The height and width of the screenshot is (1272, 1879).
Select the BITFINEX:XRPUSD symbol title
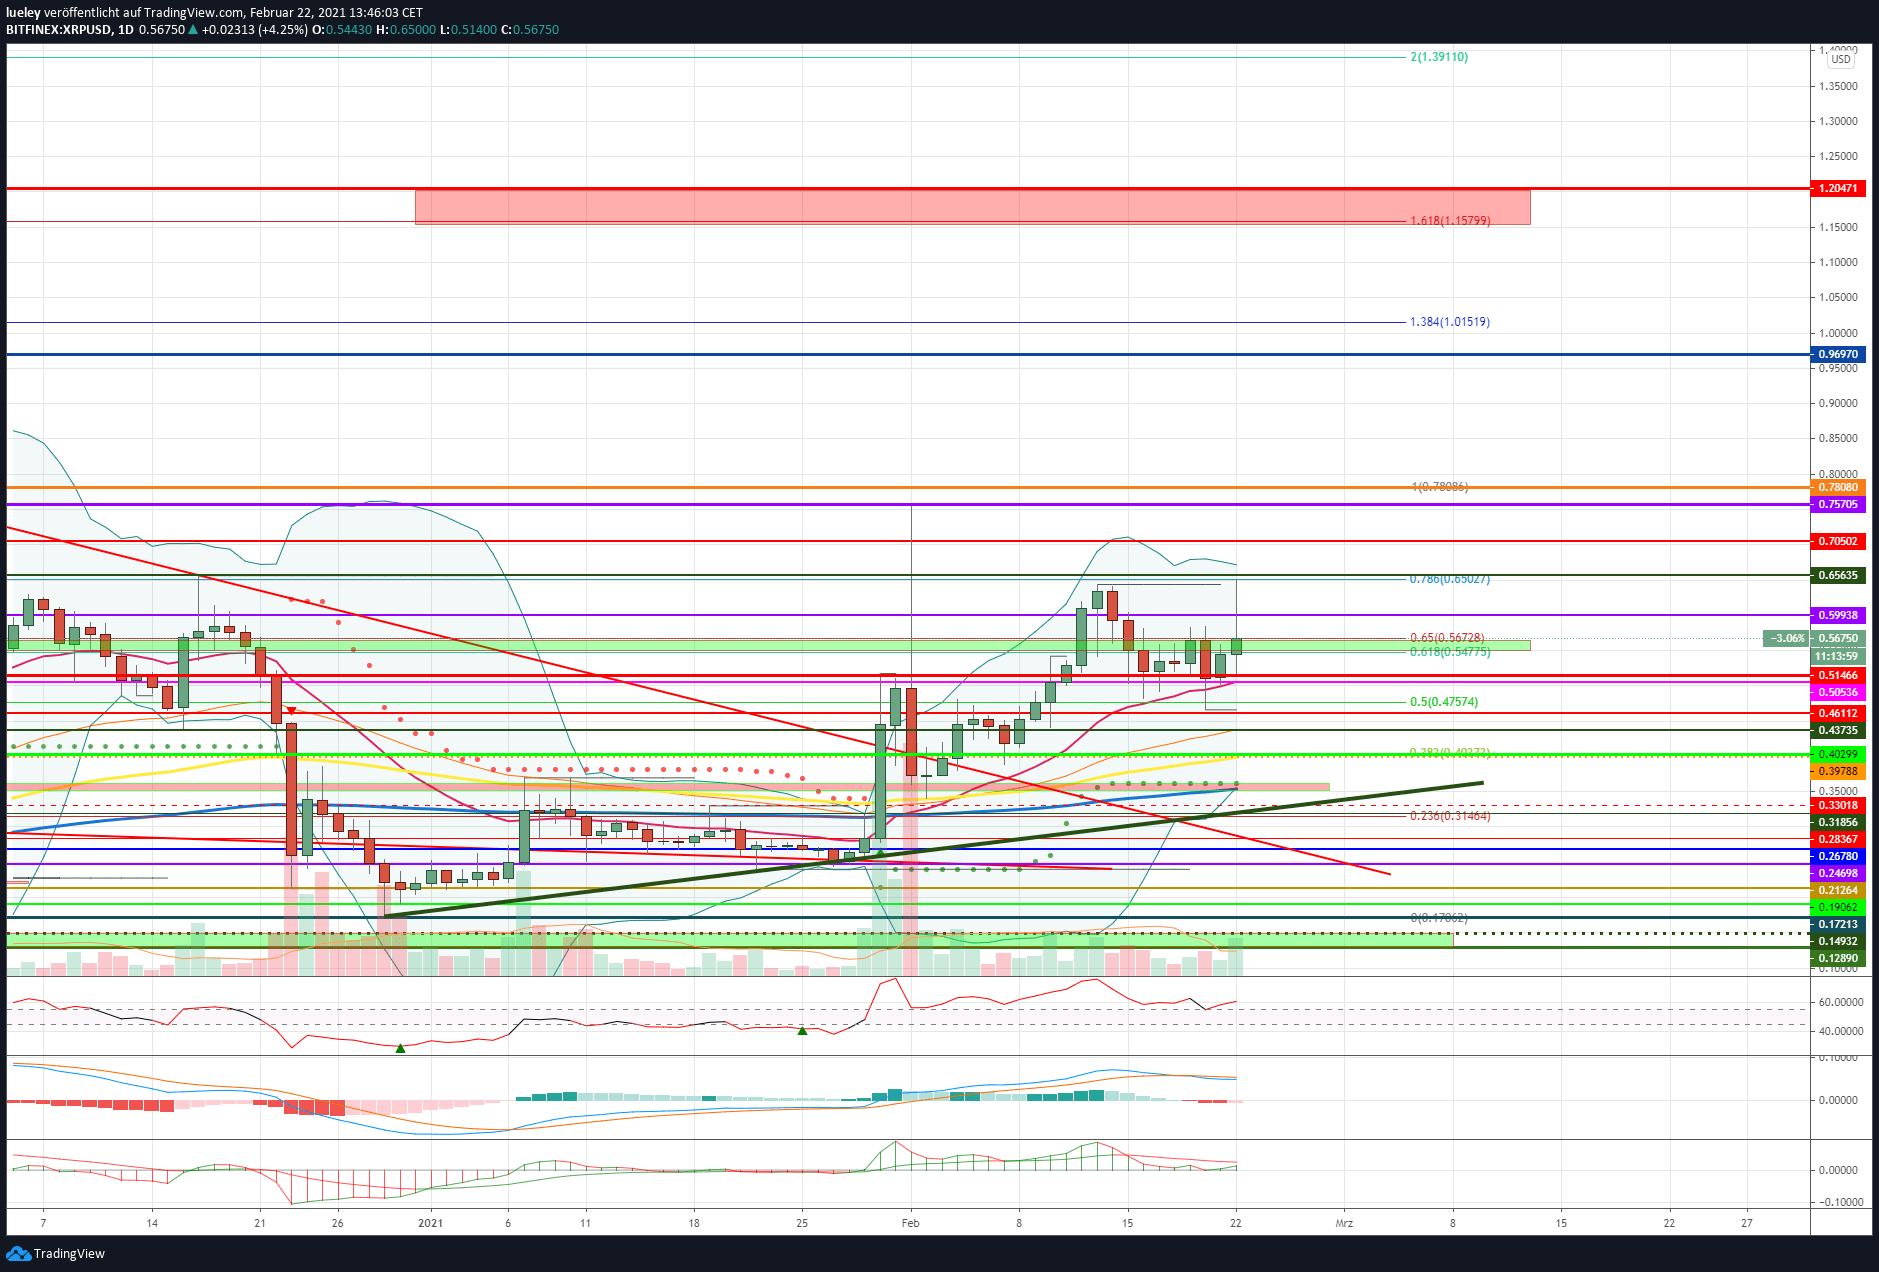tap(59, 30)
